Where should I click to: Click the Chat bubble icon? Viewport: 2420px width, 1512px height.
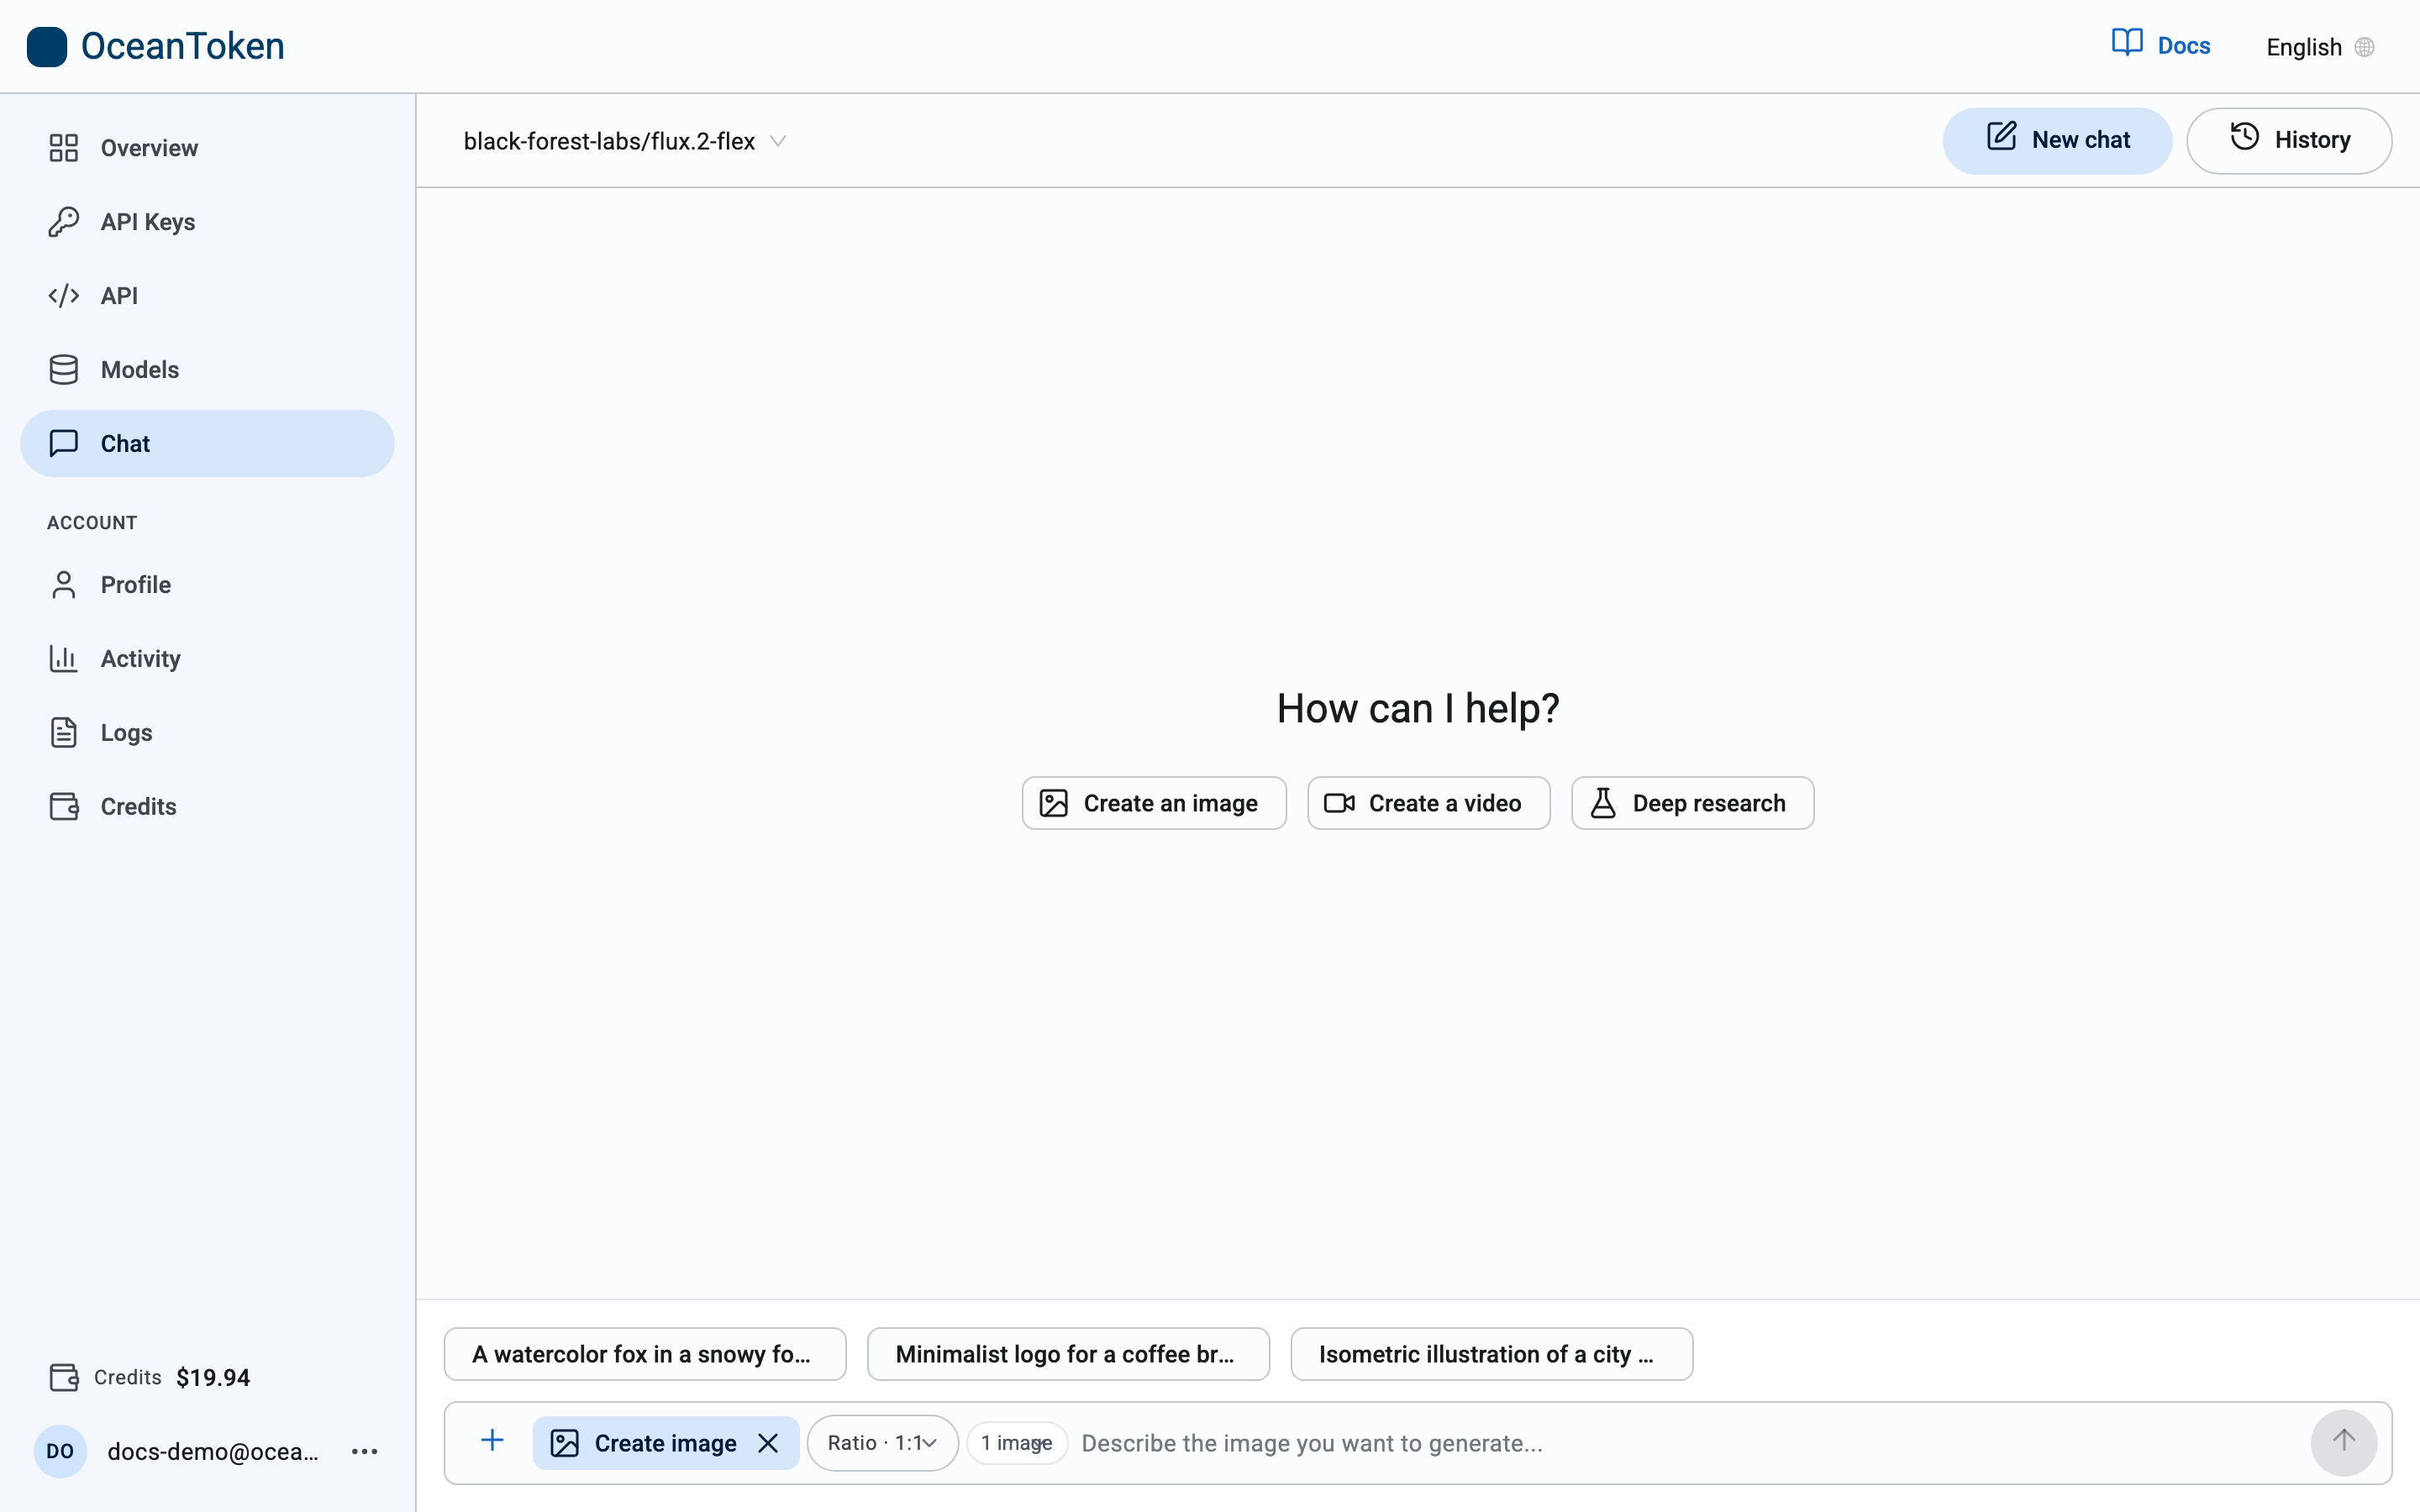(64, 443)
